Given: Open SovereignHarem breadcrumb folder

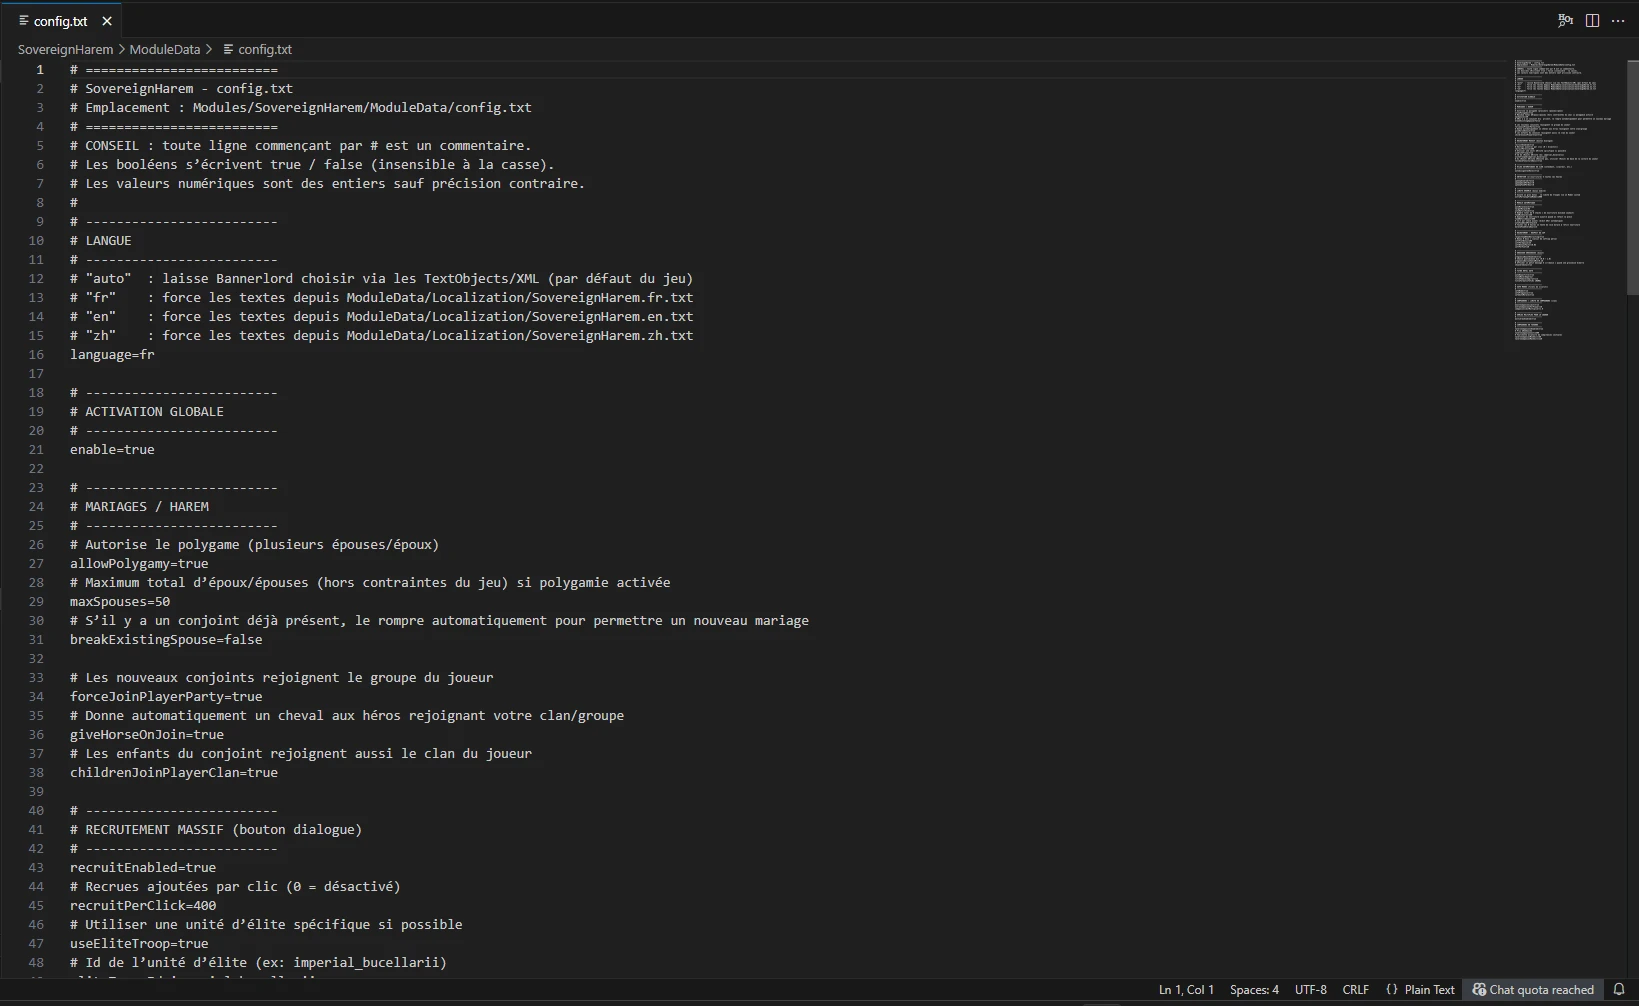Looking at the screenshot, I should click(65, 49).
